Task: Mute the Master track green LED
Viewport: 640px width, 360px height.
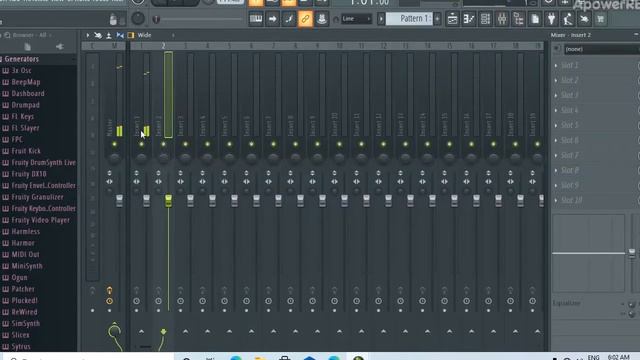Action: point(114,144)
